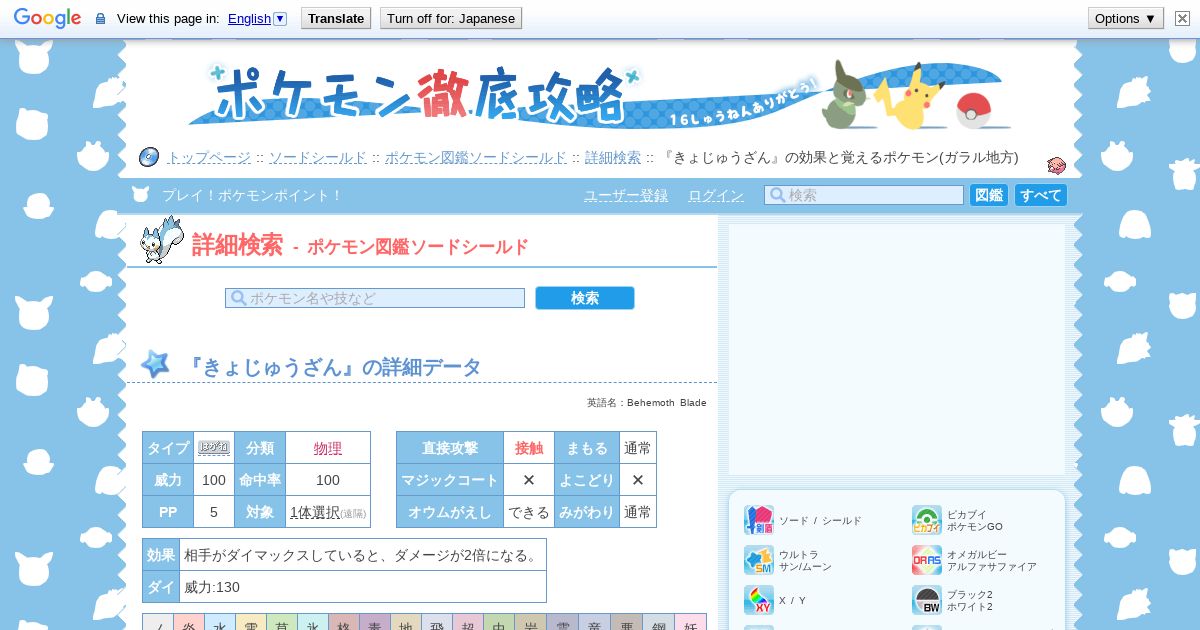
Task: Click Turn off for: Japanese
Action: pyautogui.click(x=451, y=18)
